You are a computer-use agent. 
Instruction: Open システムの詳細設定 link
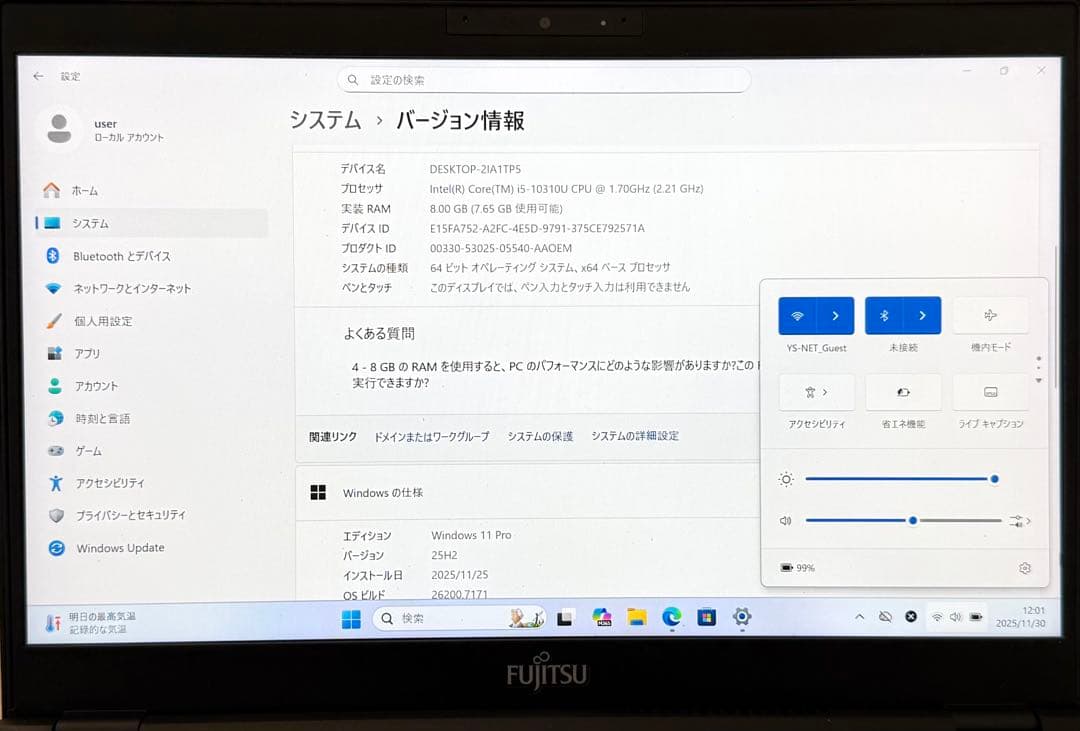[x=637, y=436]
